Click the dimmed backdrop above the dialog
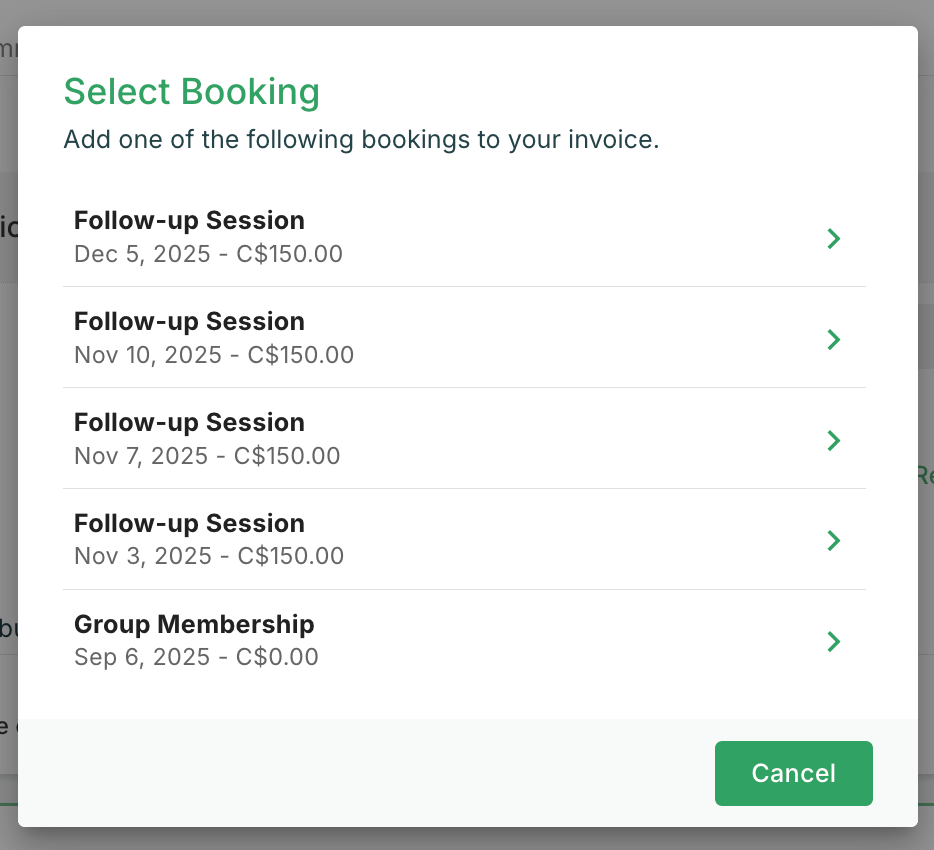 (467, 12)
